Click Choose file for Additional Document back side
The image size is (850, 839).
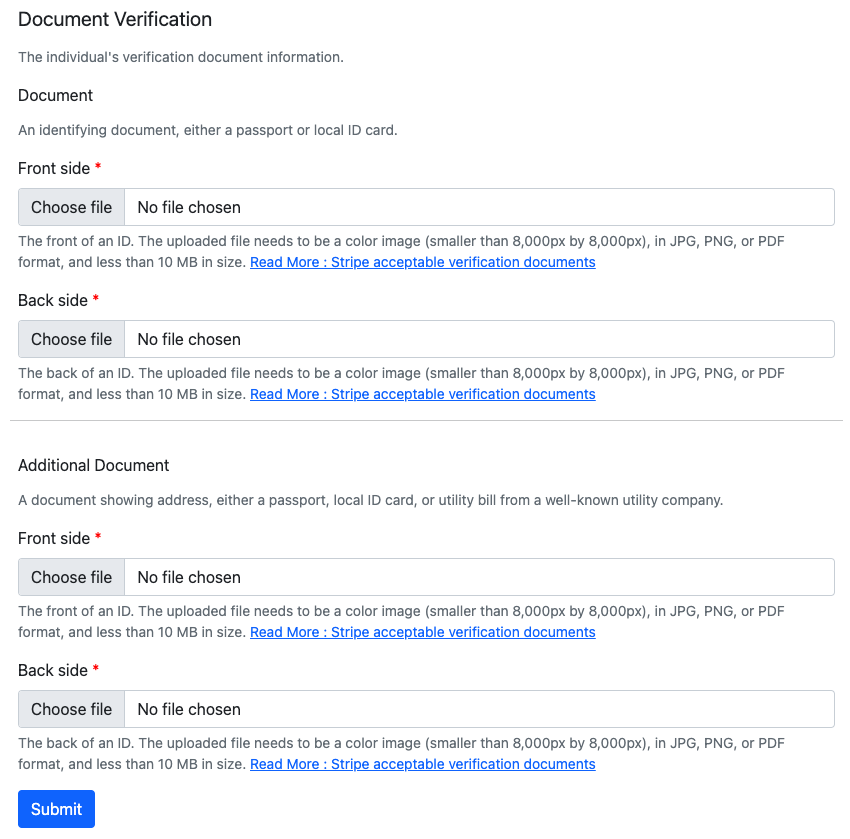point(72,709)
